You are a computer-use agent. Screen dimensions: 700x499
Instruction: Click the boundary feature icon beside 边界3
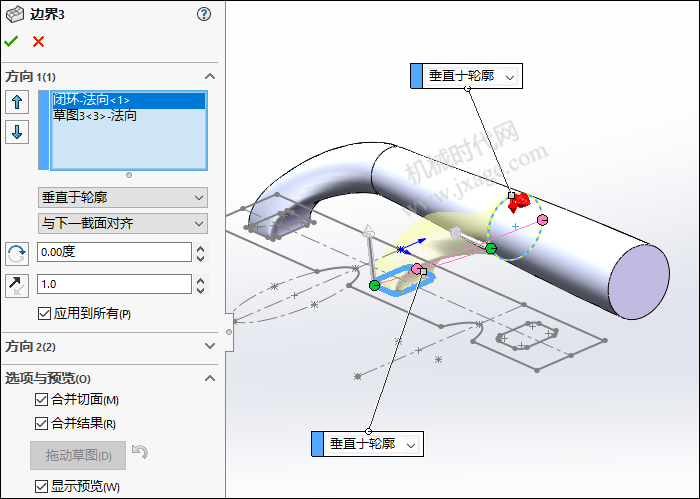click(x=15, y=14)
